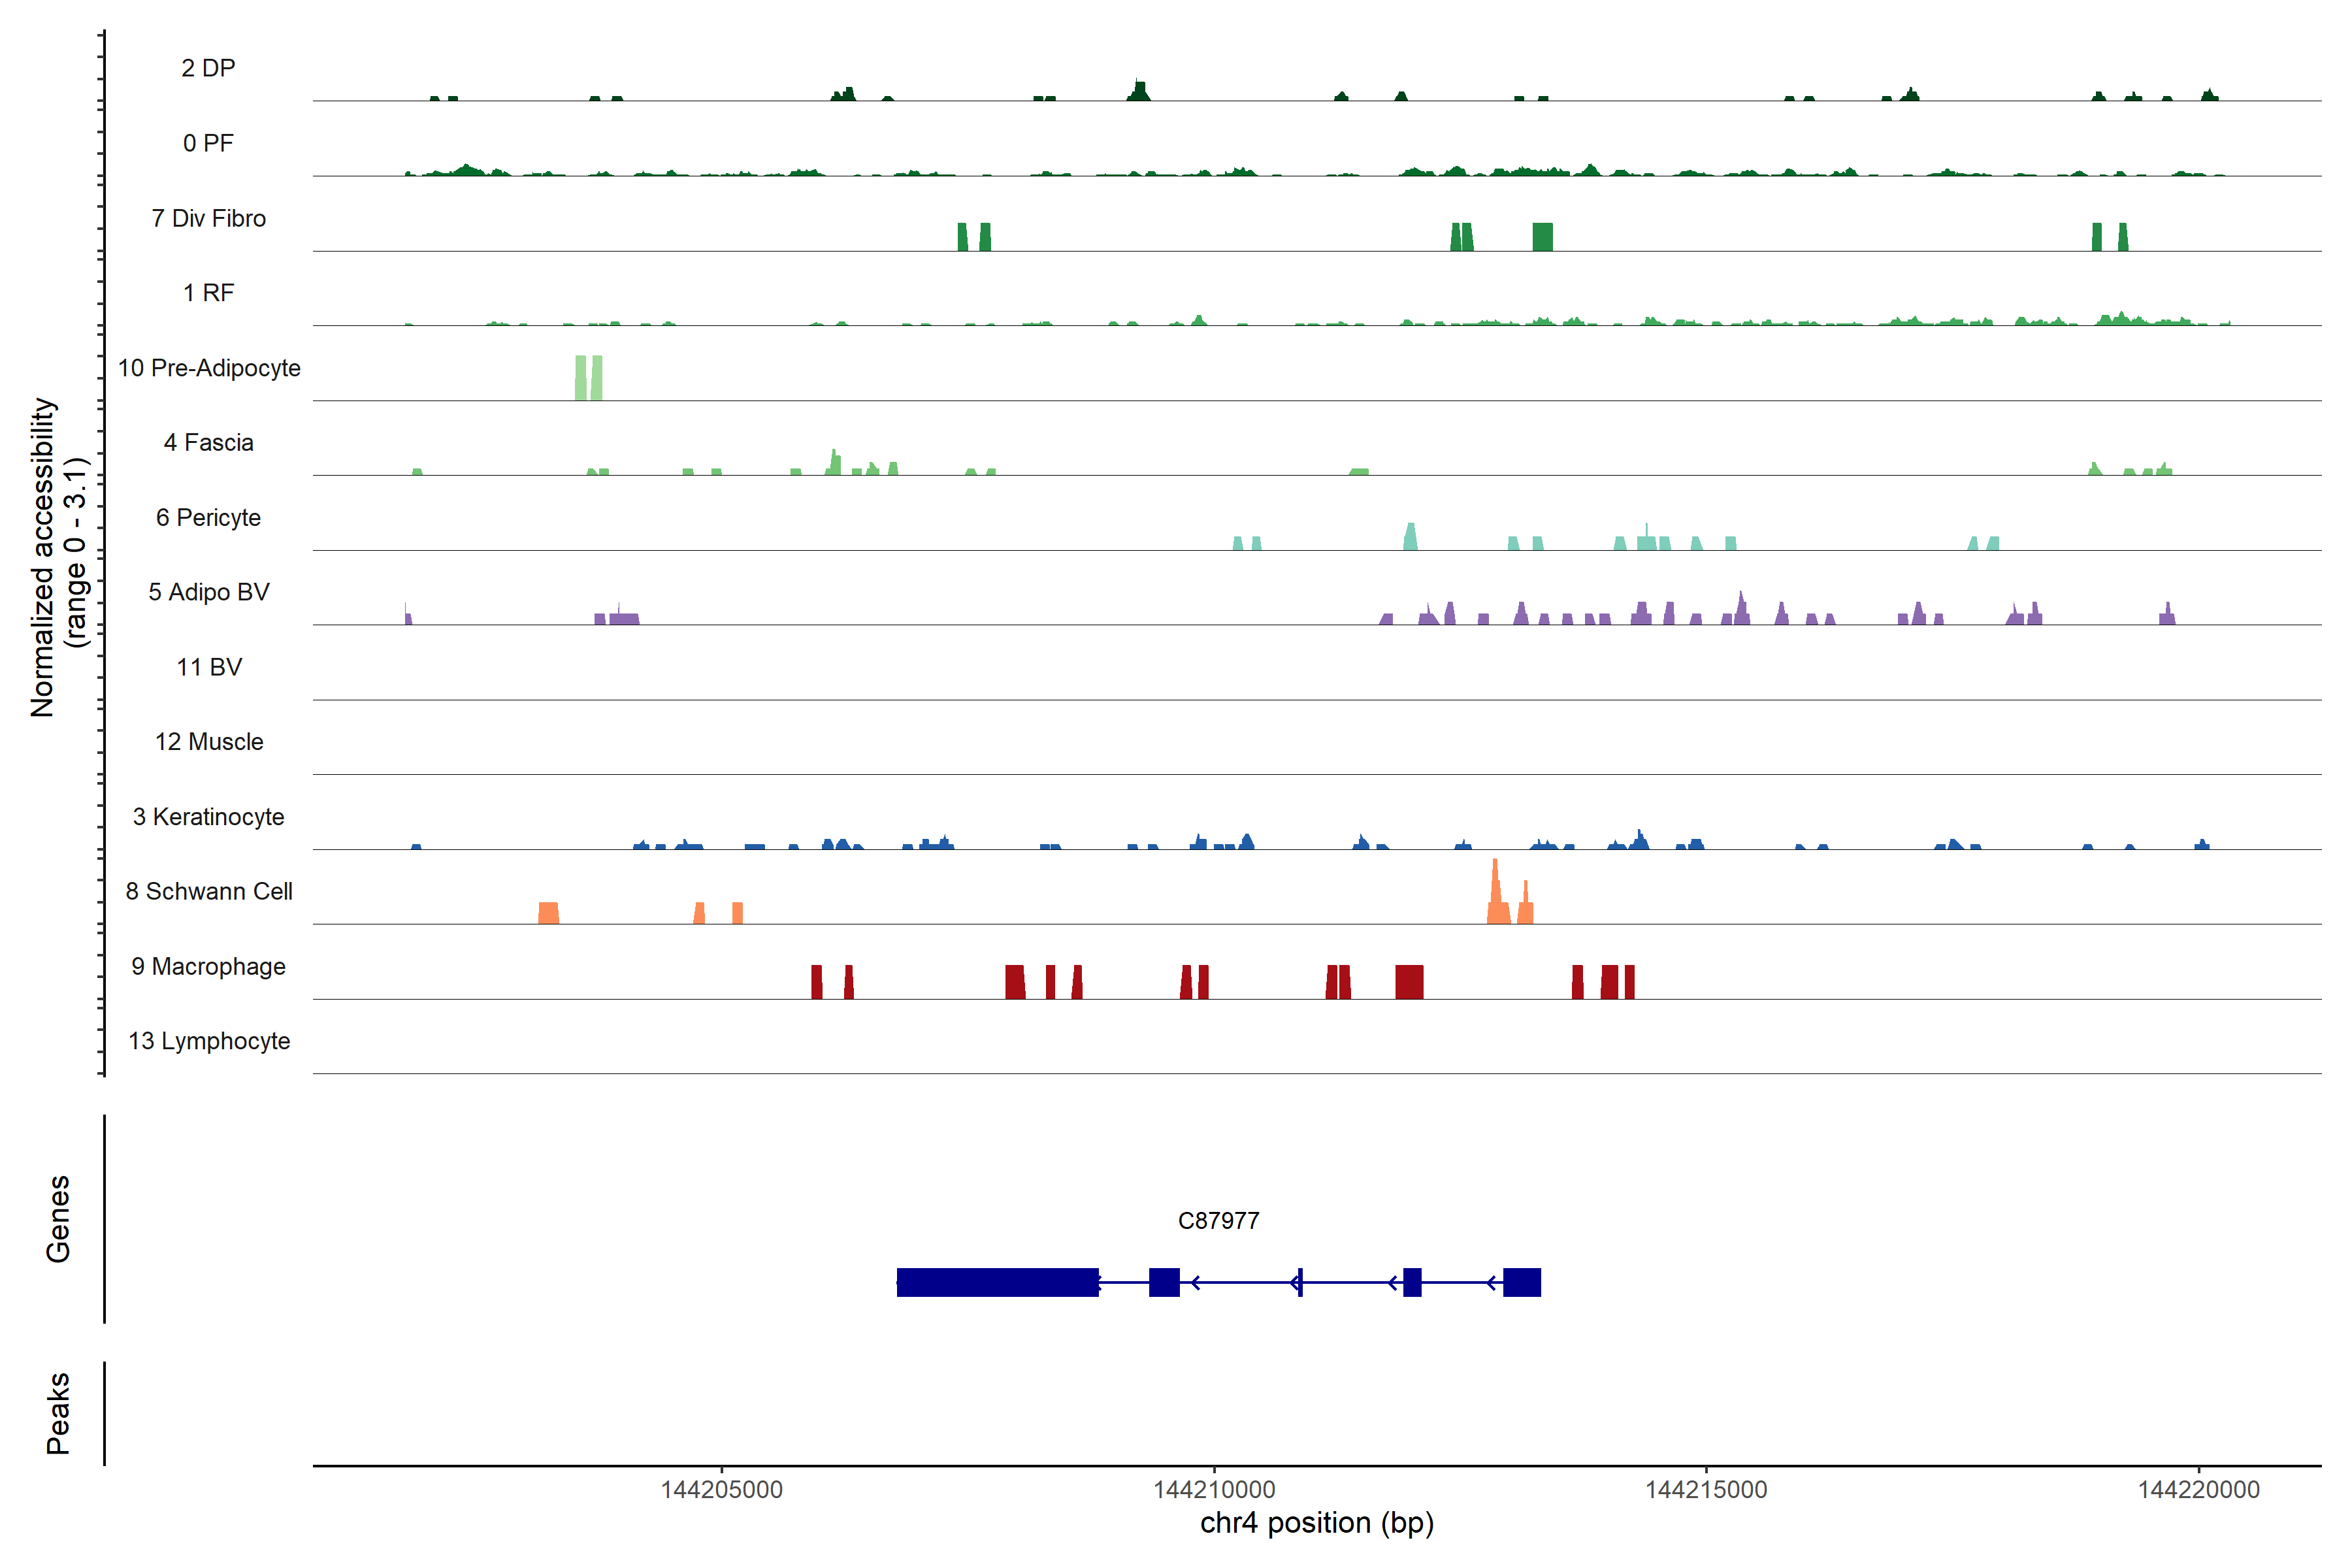Click the large leftmost C87977 exon block

click(x=997, y=1282)
